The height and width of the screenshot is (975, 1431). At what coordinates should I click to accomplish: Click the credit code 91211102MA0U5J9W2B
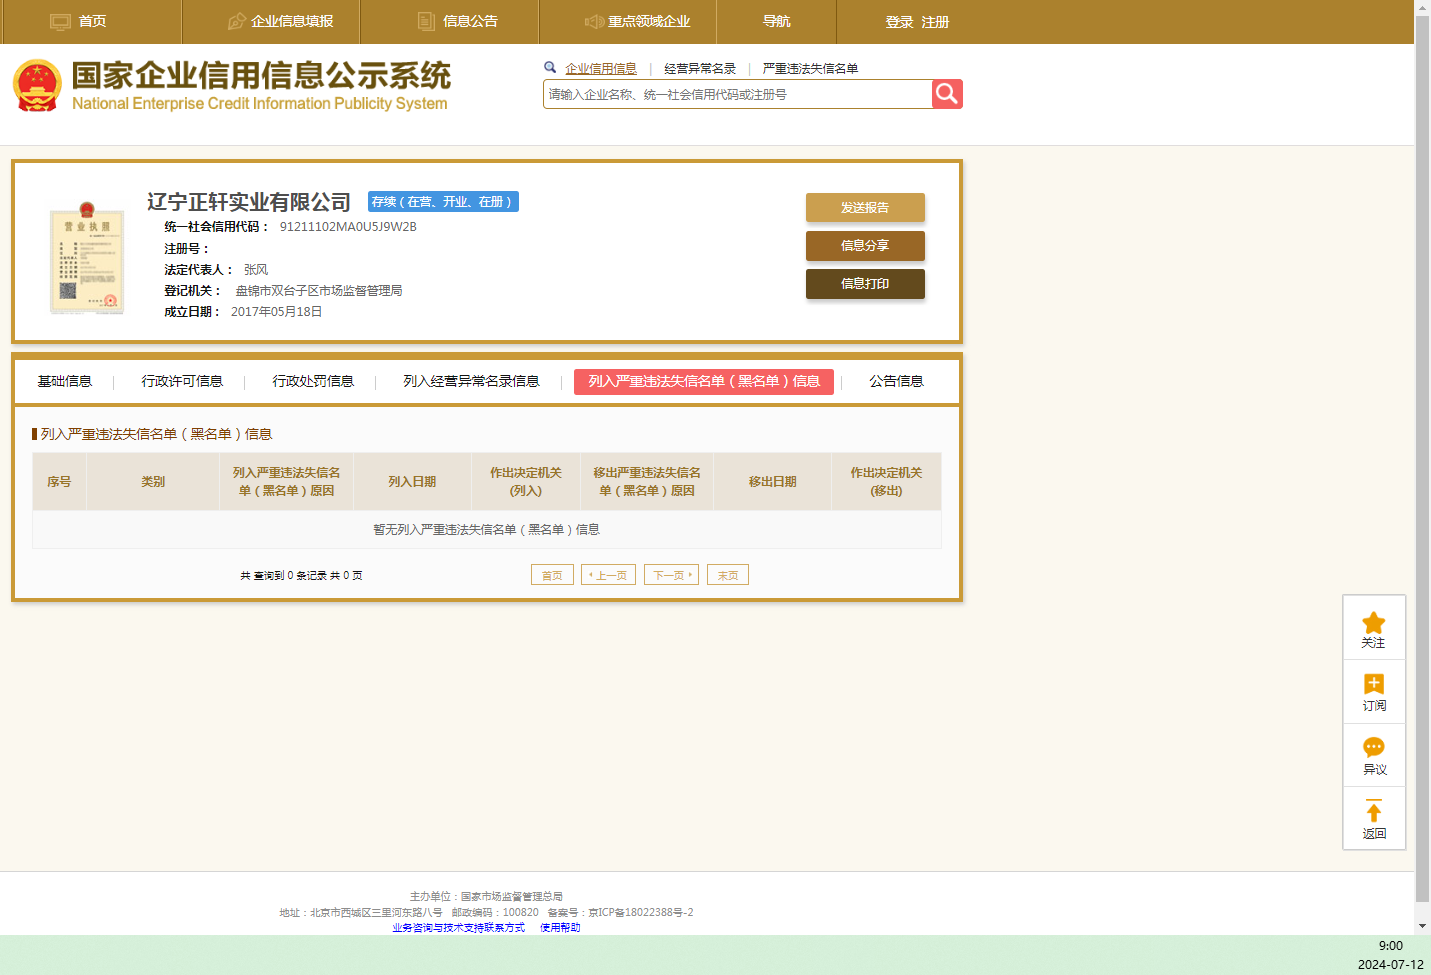pyautogui.click(x=348, y=227)
